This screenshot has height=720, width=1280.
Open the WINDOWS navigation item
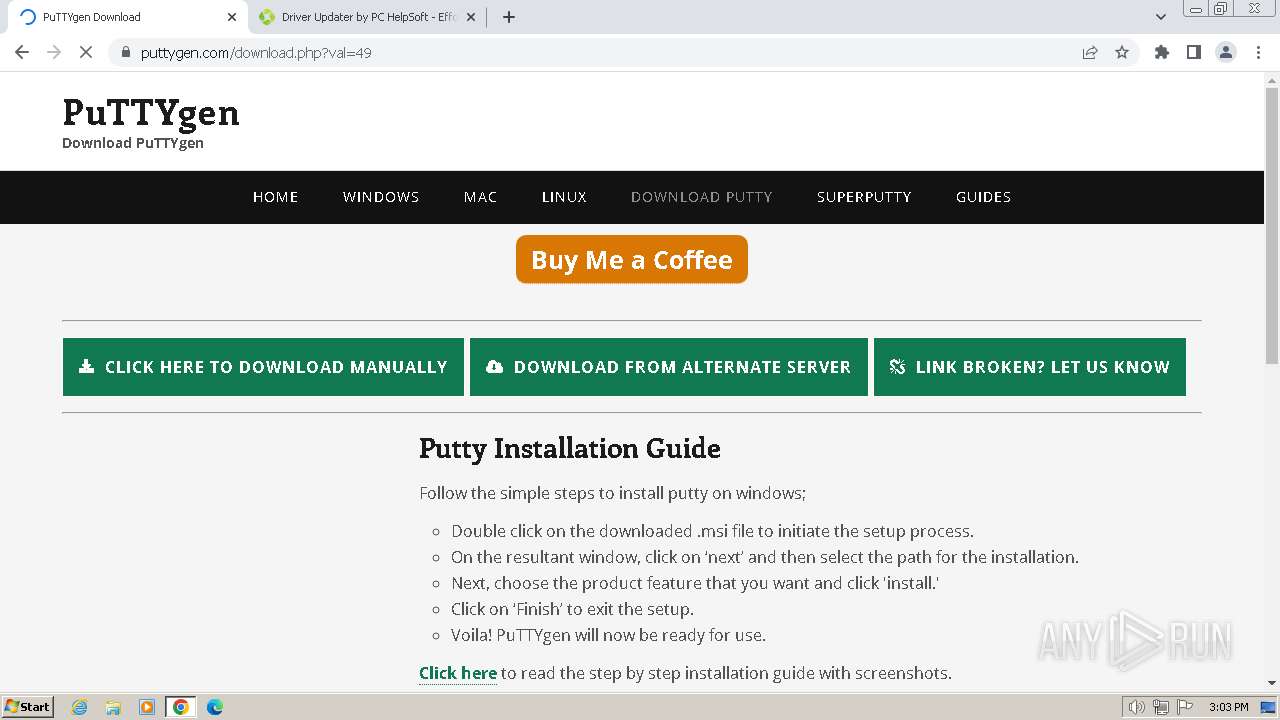click(381, 197)
